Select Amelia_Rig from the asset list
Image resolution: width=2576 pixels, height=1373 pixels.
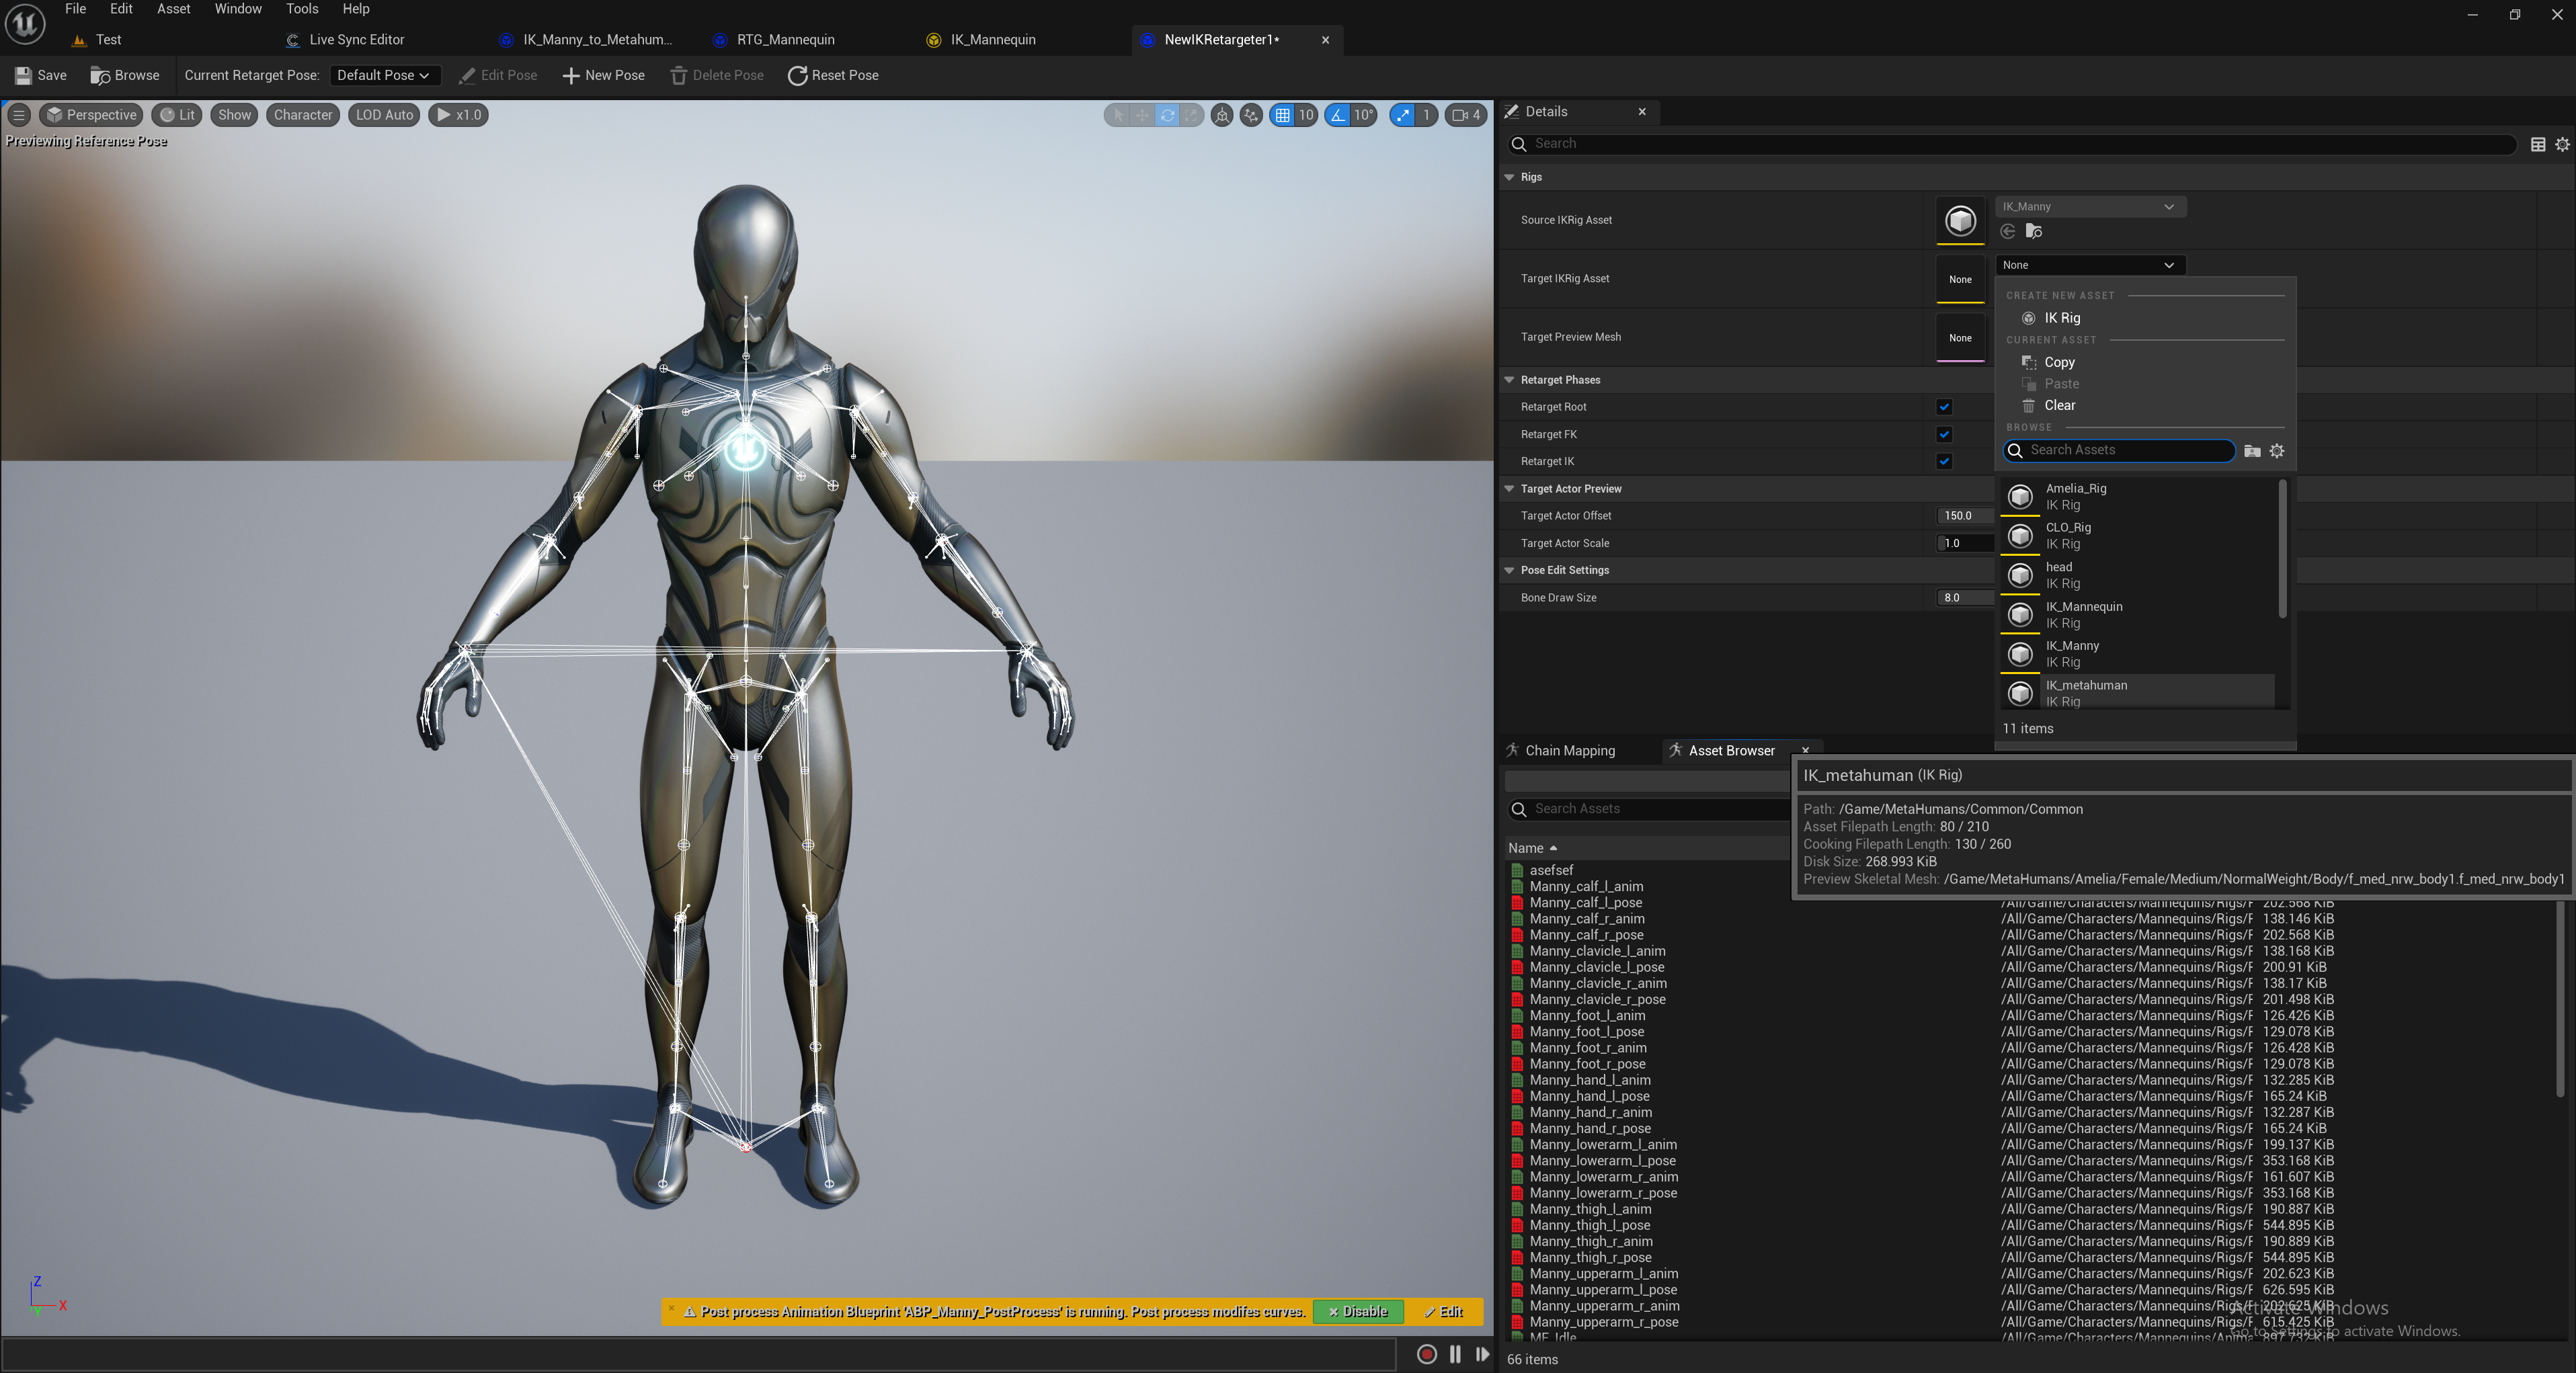click(x=2136, y=497)
